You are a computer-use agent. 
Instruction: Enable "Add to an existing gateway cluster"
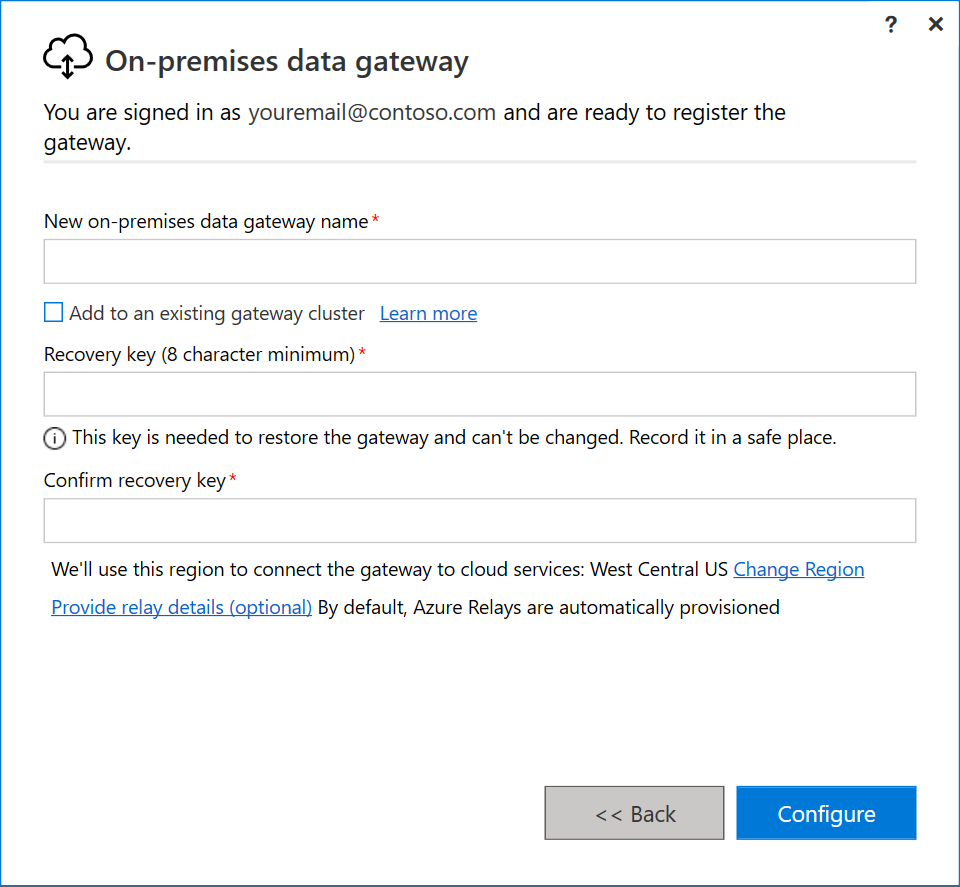coord(53,312)
